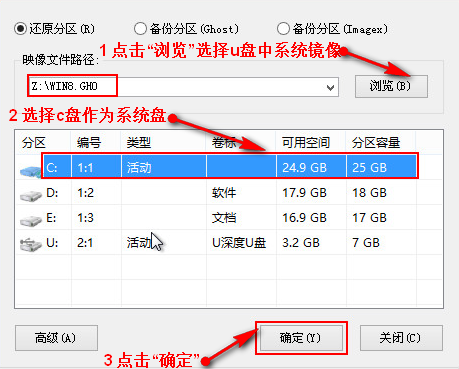
Task: Click 活动 type in the U: row
Action: click(139, 243)
